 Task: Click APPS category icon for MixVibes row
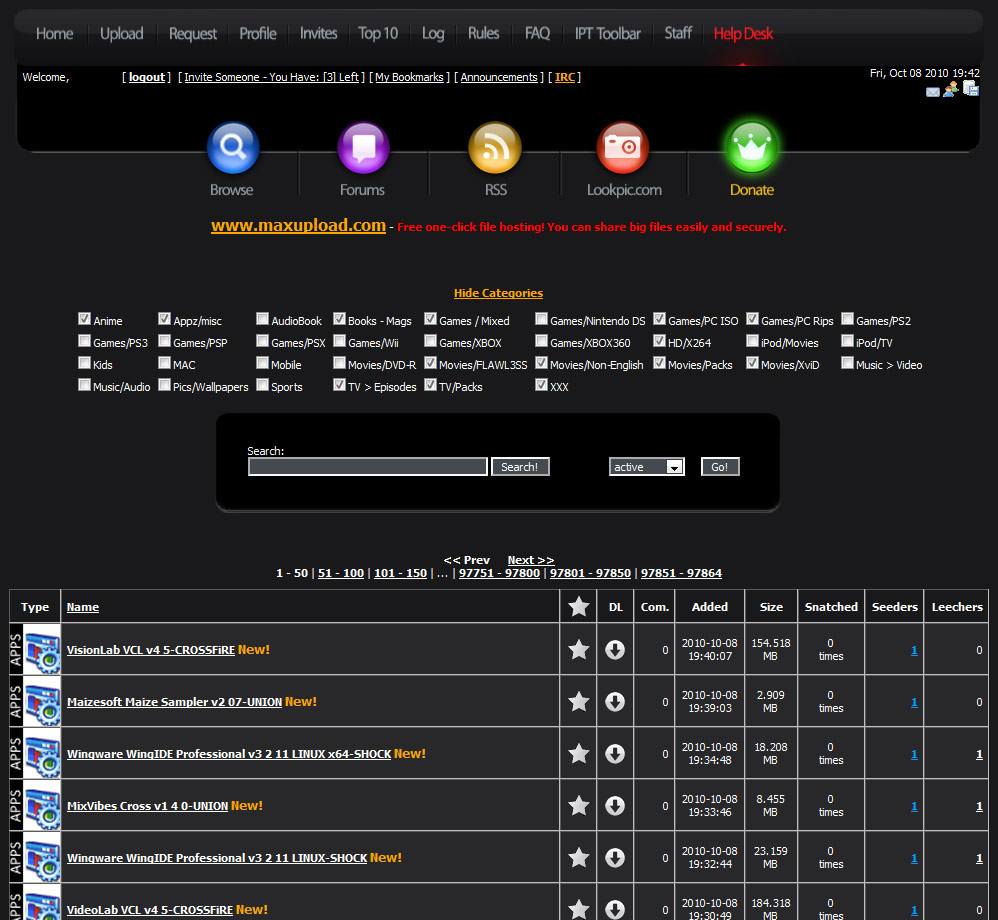[x=35, y=805]
